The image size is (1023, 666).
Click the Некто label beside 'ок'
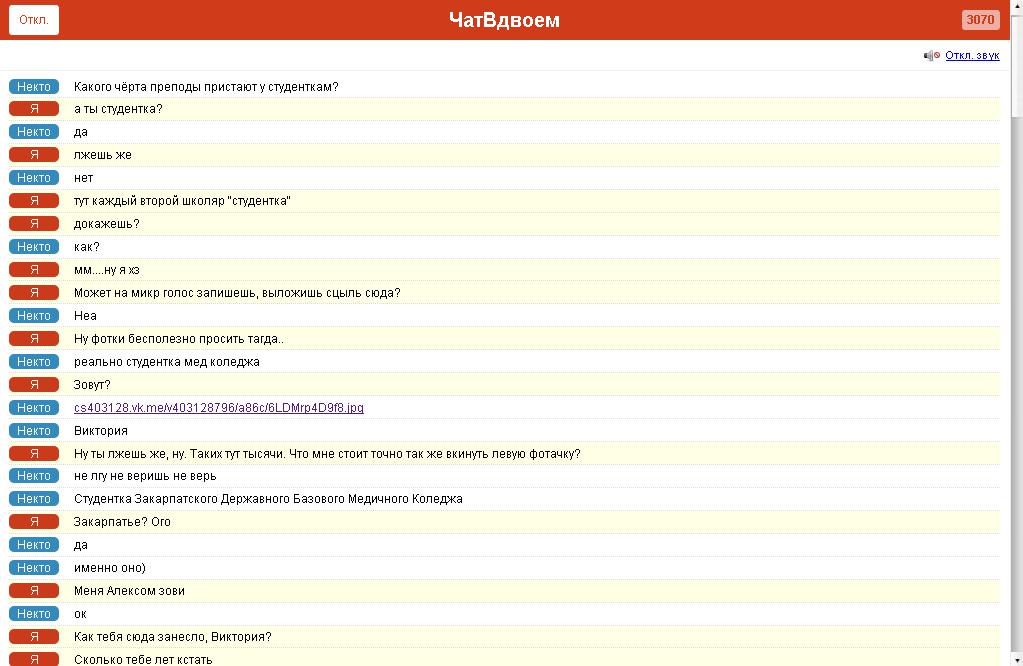pos(34,614)
